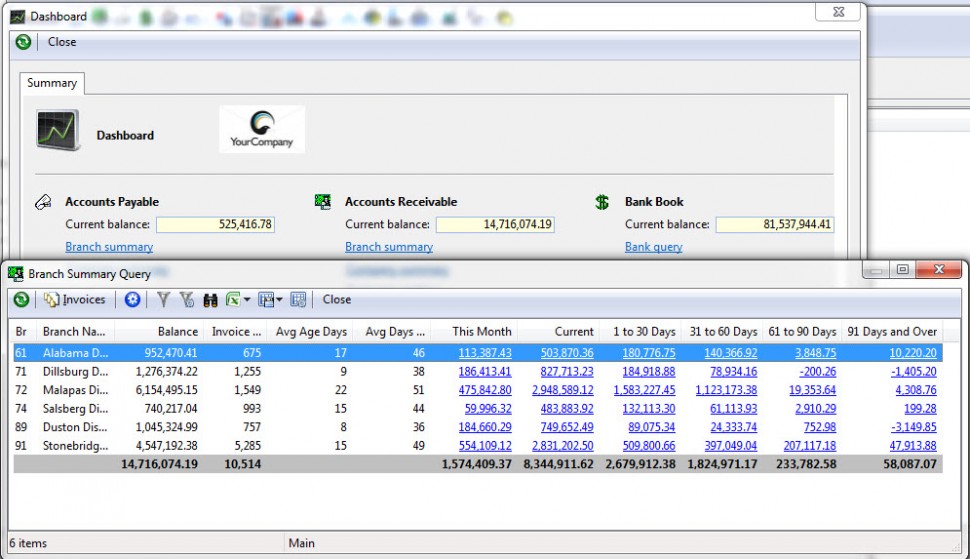Sort by the Branch Na... column header
Image resolution: width=970 pixels, height=559 pixels.
pos(75,332)
